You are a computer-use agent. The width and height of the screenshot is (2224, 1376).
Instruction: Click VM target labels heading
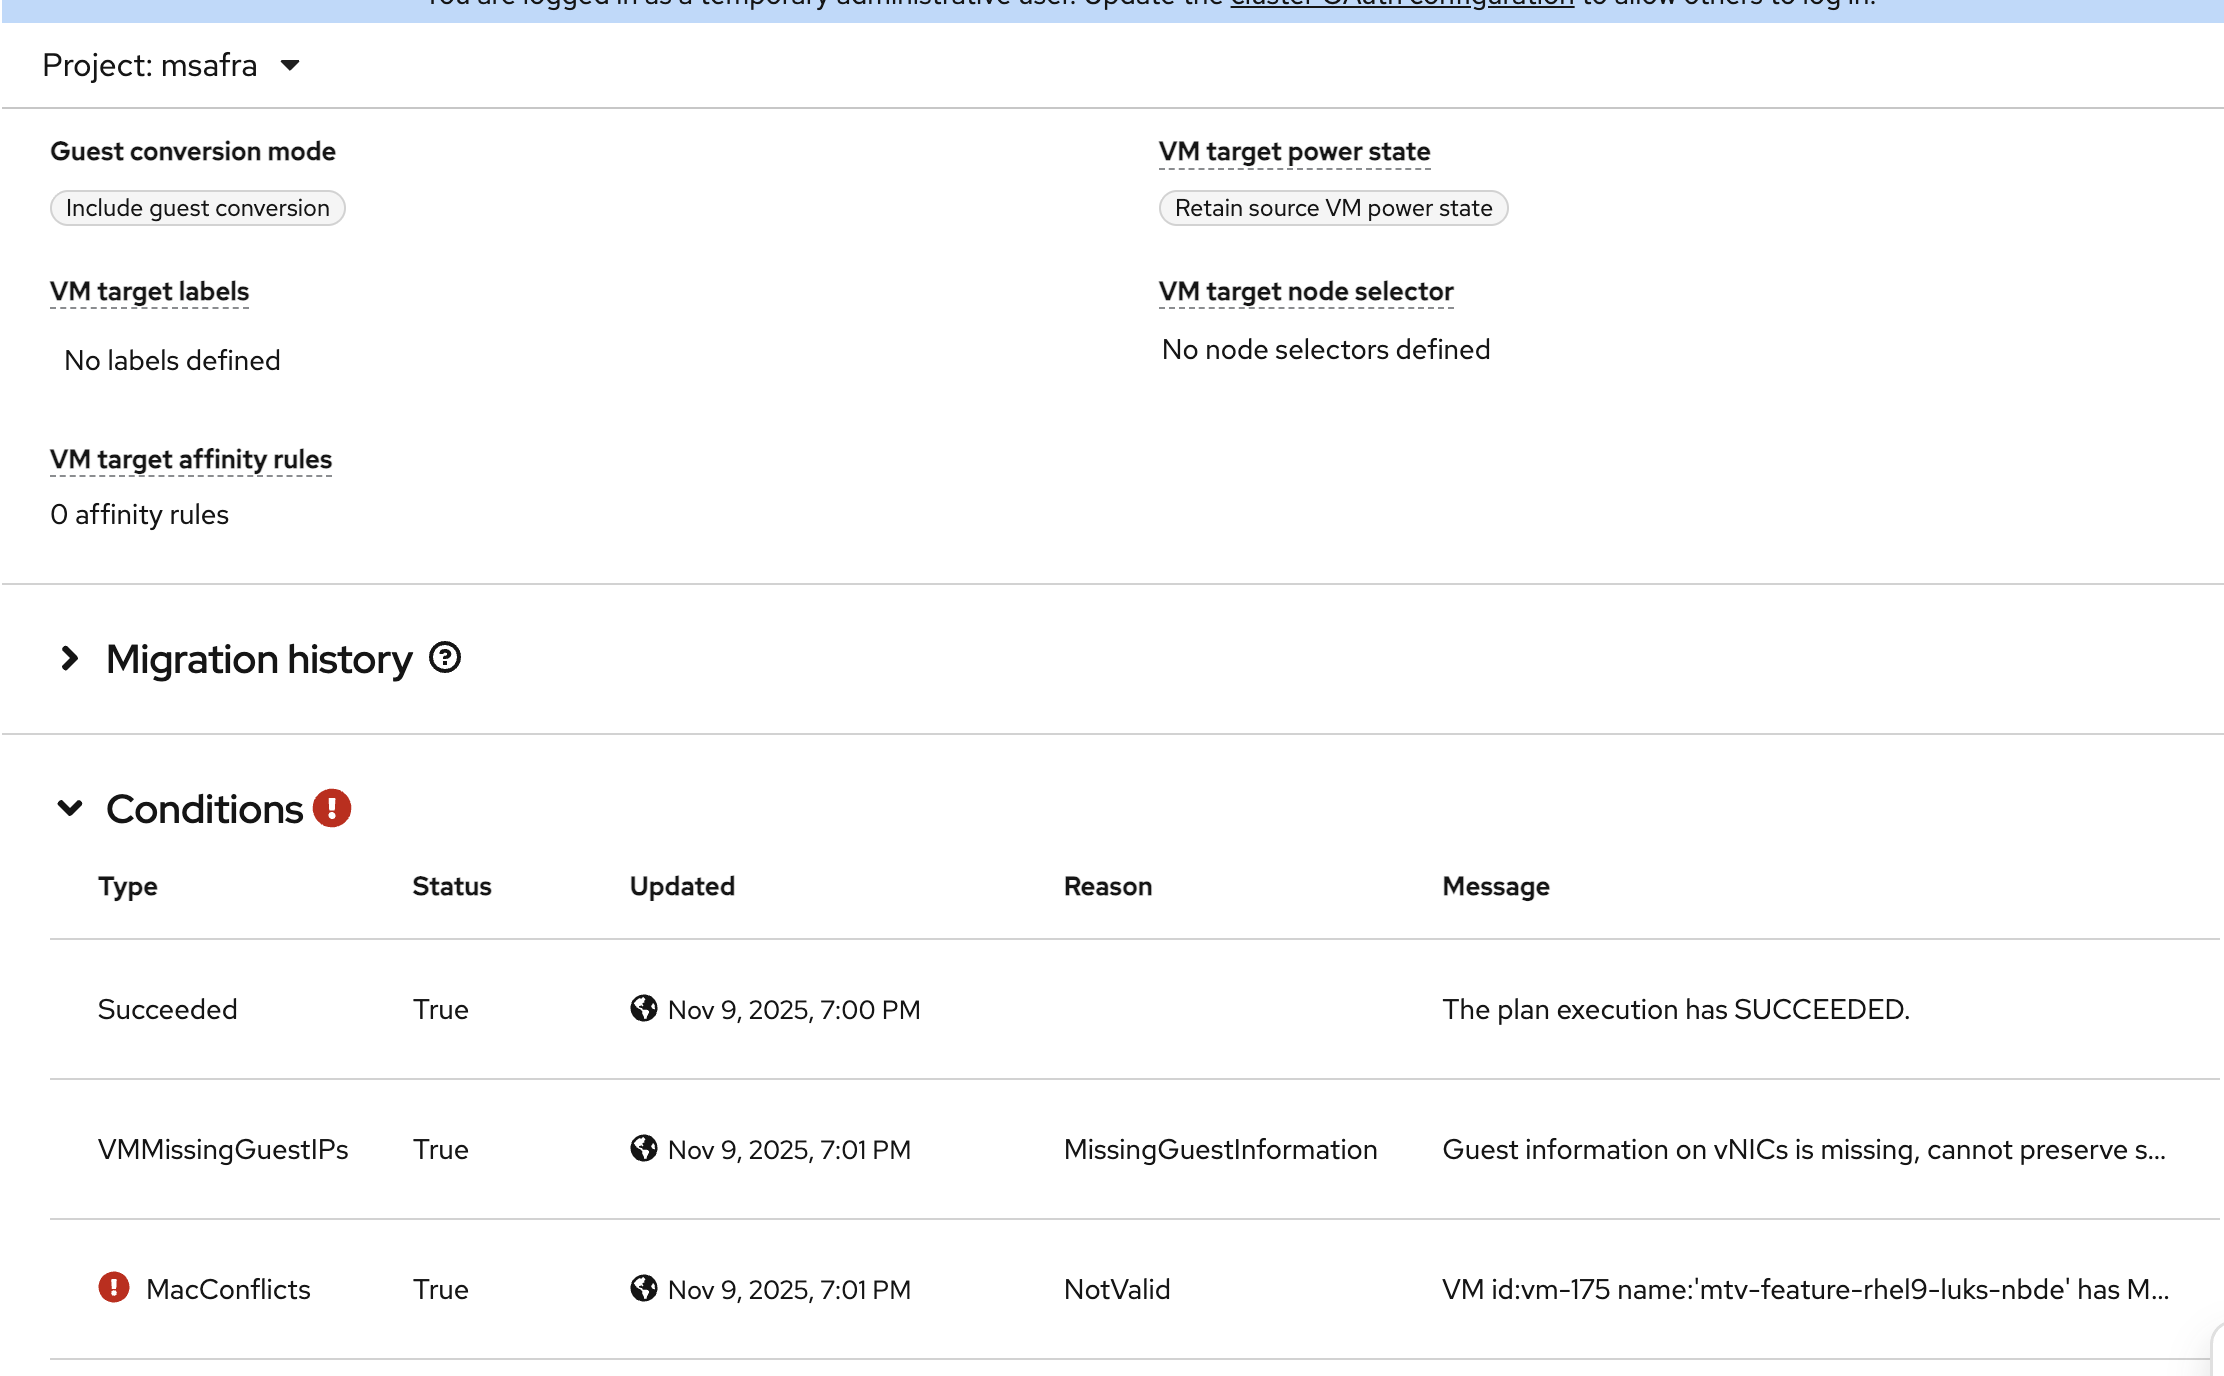(x=149, y=291)
